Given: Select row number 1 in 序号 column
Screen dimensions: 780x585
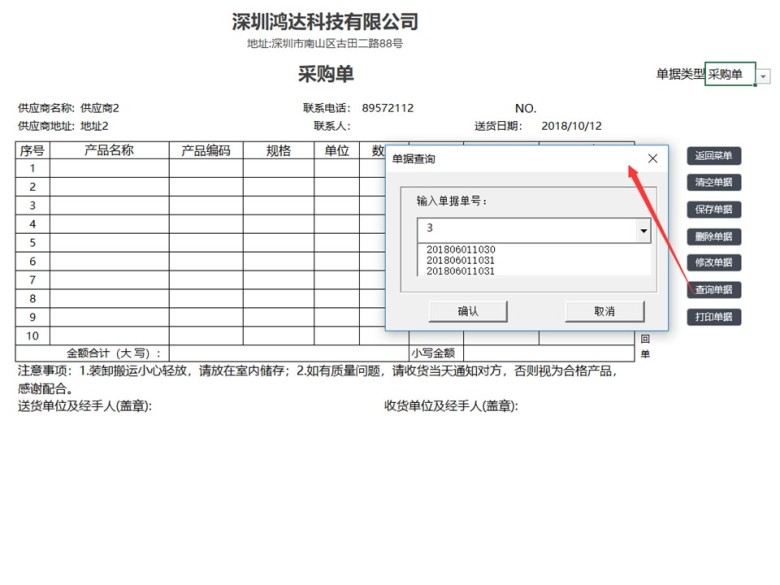Looking at the screenshot, I should (32, 168).
